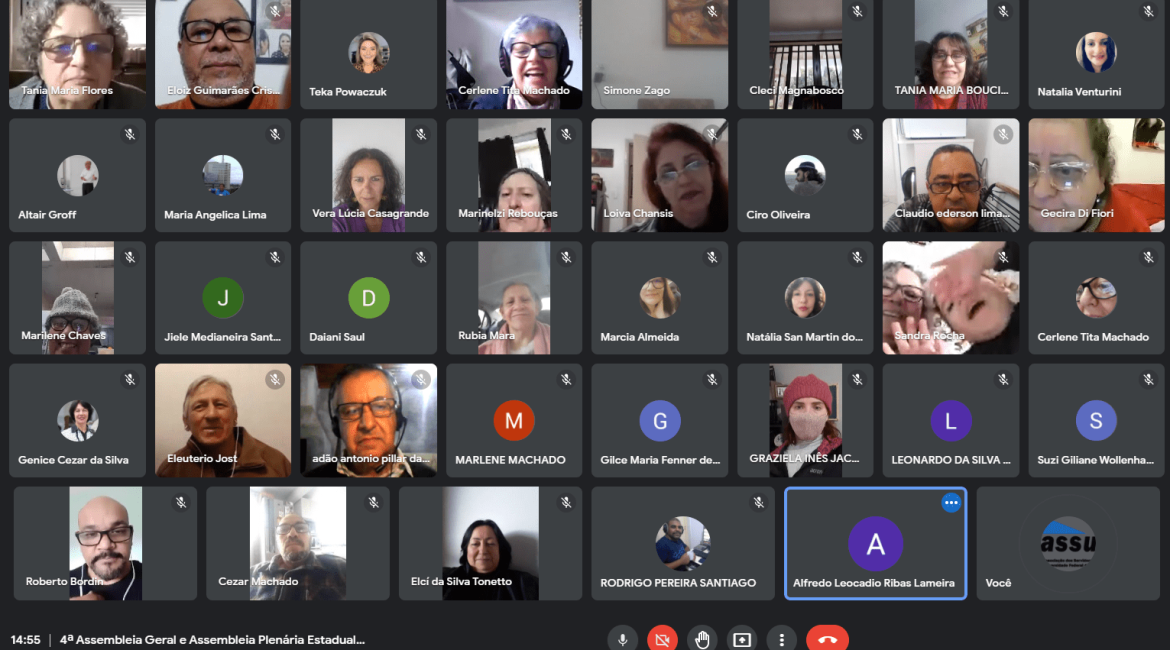Viewport: 1170px width, 650px height.
Task: Click the muted mic icon on Rodrigo Pereira Santiago's tile
Action: point(758,502)
